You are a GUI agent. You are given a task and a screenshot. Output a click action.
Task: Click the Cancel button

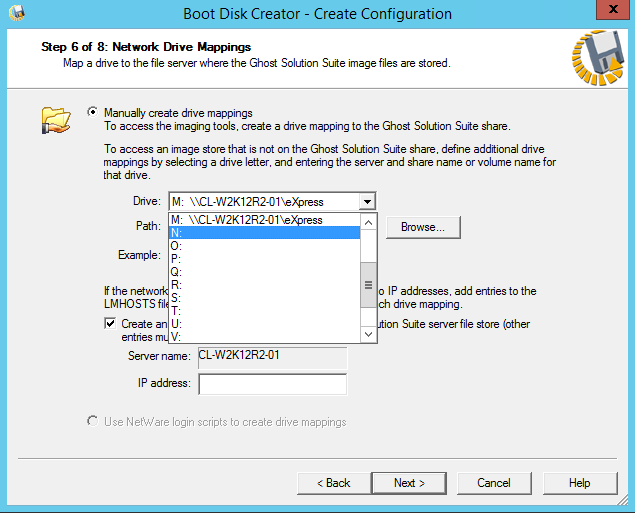coord(494,483)
